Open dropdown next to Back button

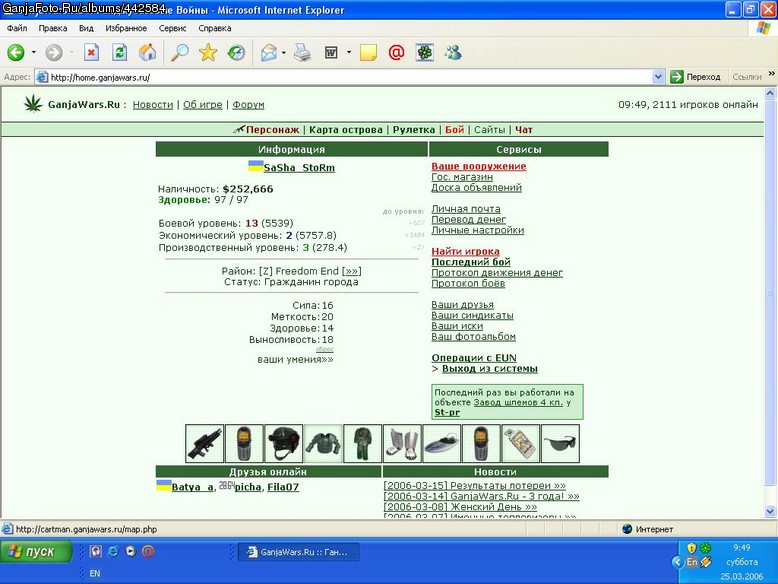point(34,52)
